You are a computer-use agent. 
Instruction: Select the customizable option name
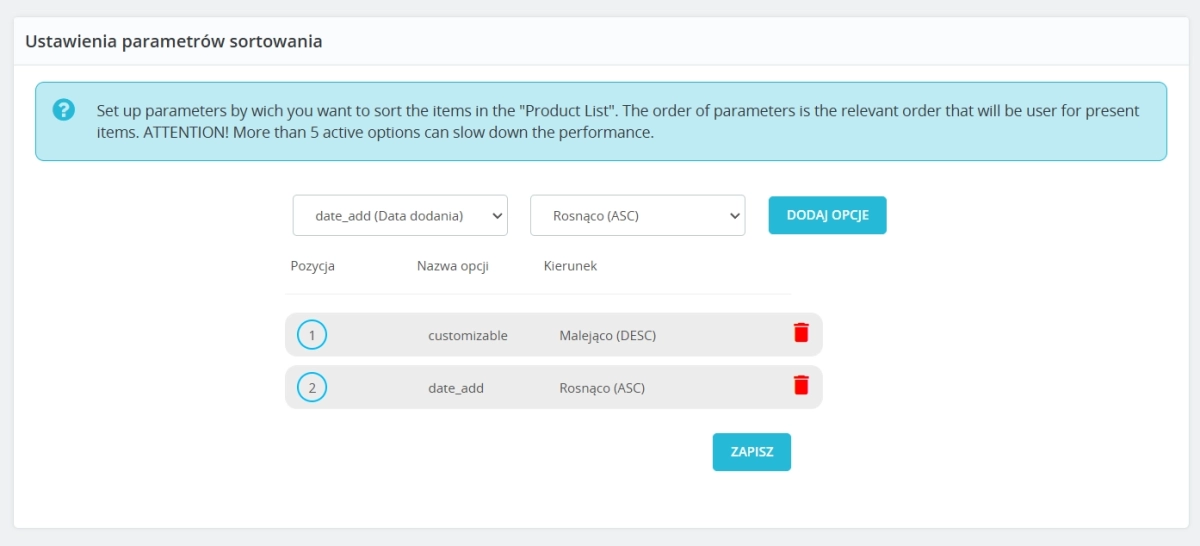[x=468, y=336]
